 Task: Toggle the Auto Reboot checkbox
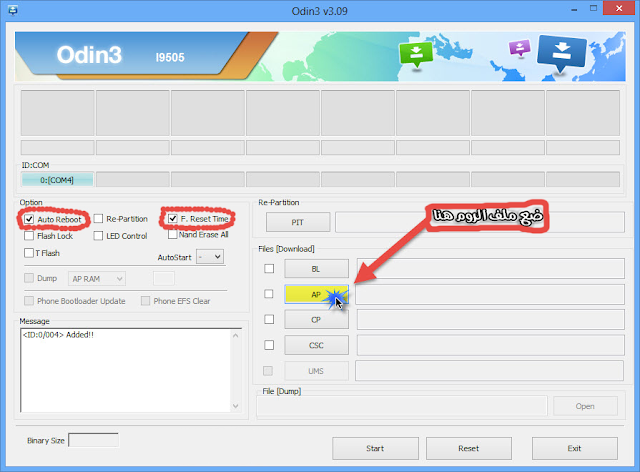coord(29,219)
